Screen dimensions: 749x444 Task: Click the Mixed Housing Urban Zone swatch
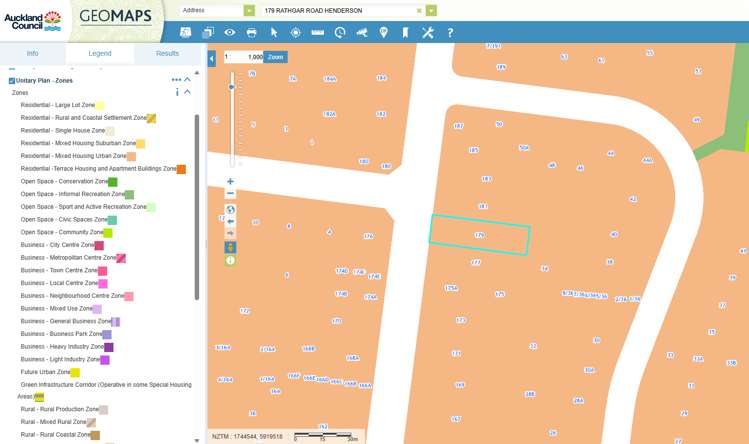(x=131, y=156)
